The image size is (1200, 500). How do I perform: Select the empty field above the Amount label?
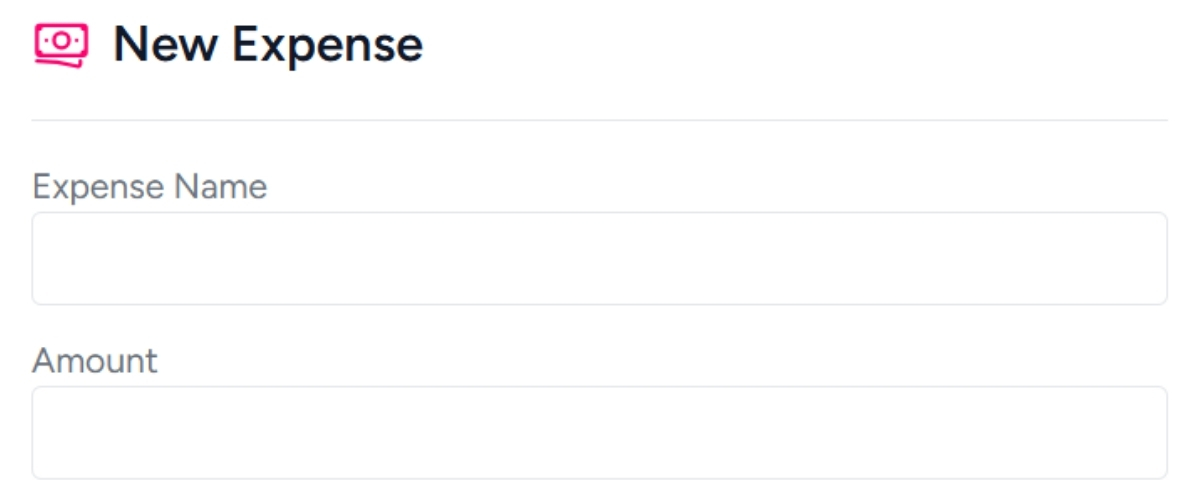coord(599,258)
